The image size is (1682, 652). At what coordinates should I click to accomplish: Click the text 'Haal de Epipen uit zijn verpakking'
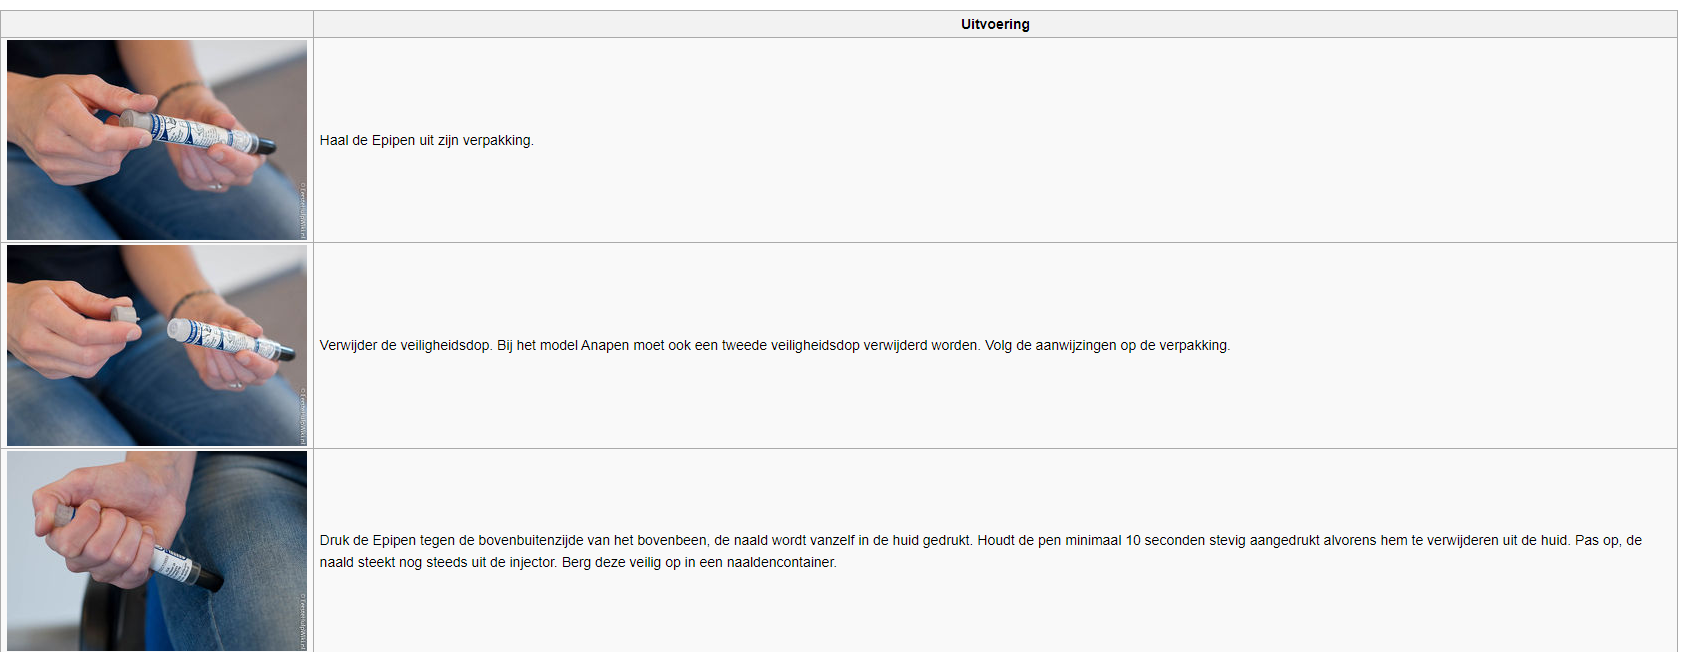pos(426,141)
